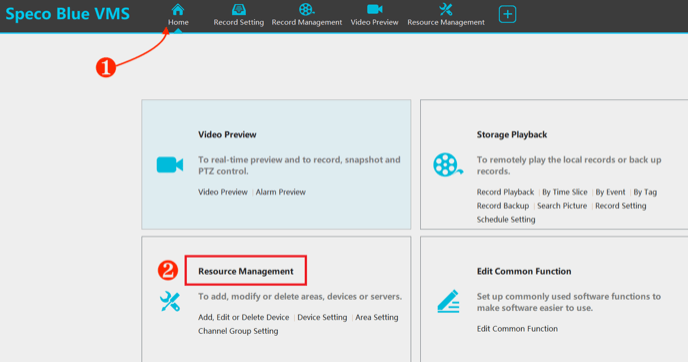688x362 pixels.
Task: Follow the Add, Edit or Delete Device link
Action: 244,317
